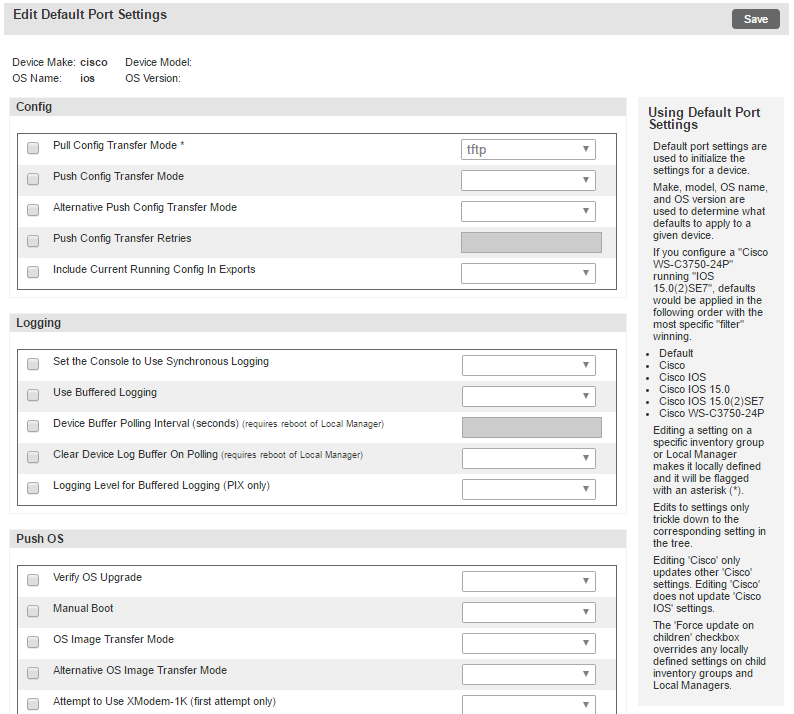Image resolution: width=794 pixels, height=714 pixels.
Task: Open Include Current Running Config dropdown
Action: (528, 273)
